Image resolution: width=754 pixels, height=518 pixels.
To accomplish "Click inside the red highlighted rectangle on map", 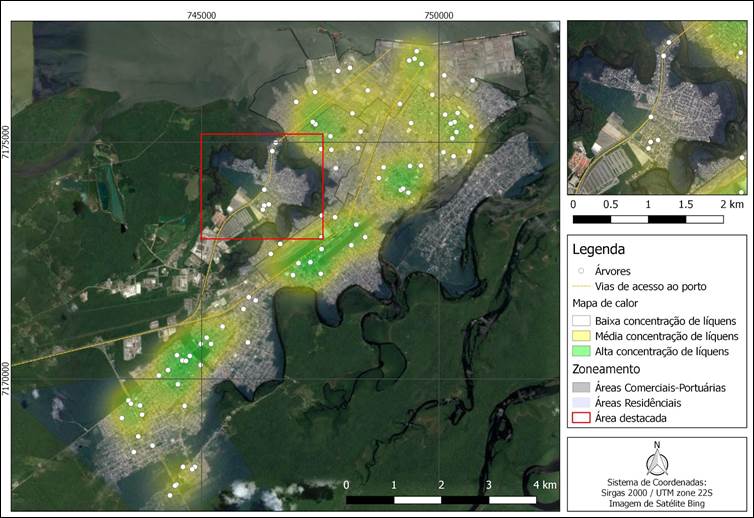I will click(261, 186).
